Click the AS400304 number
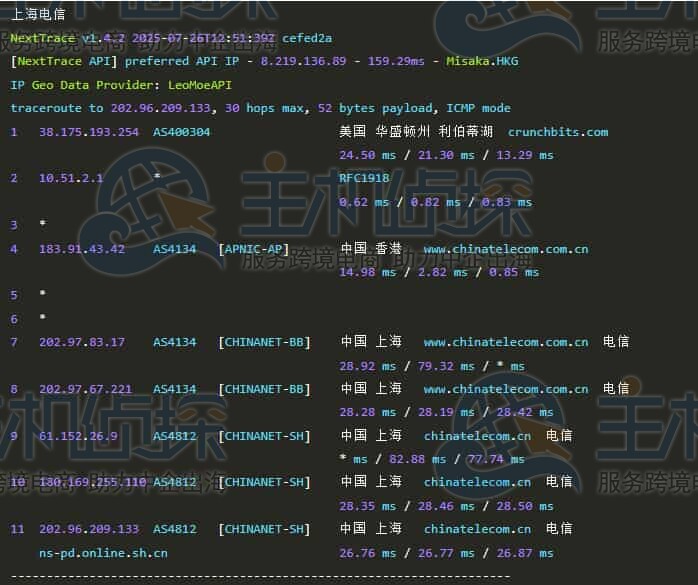698x585 pixels. pos(181,132)
